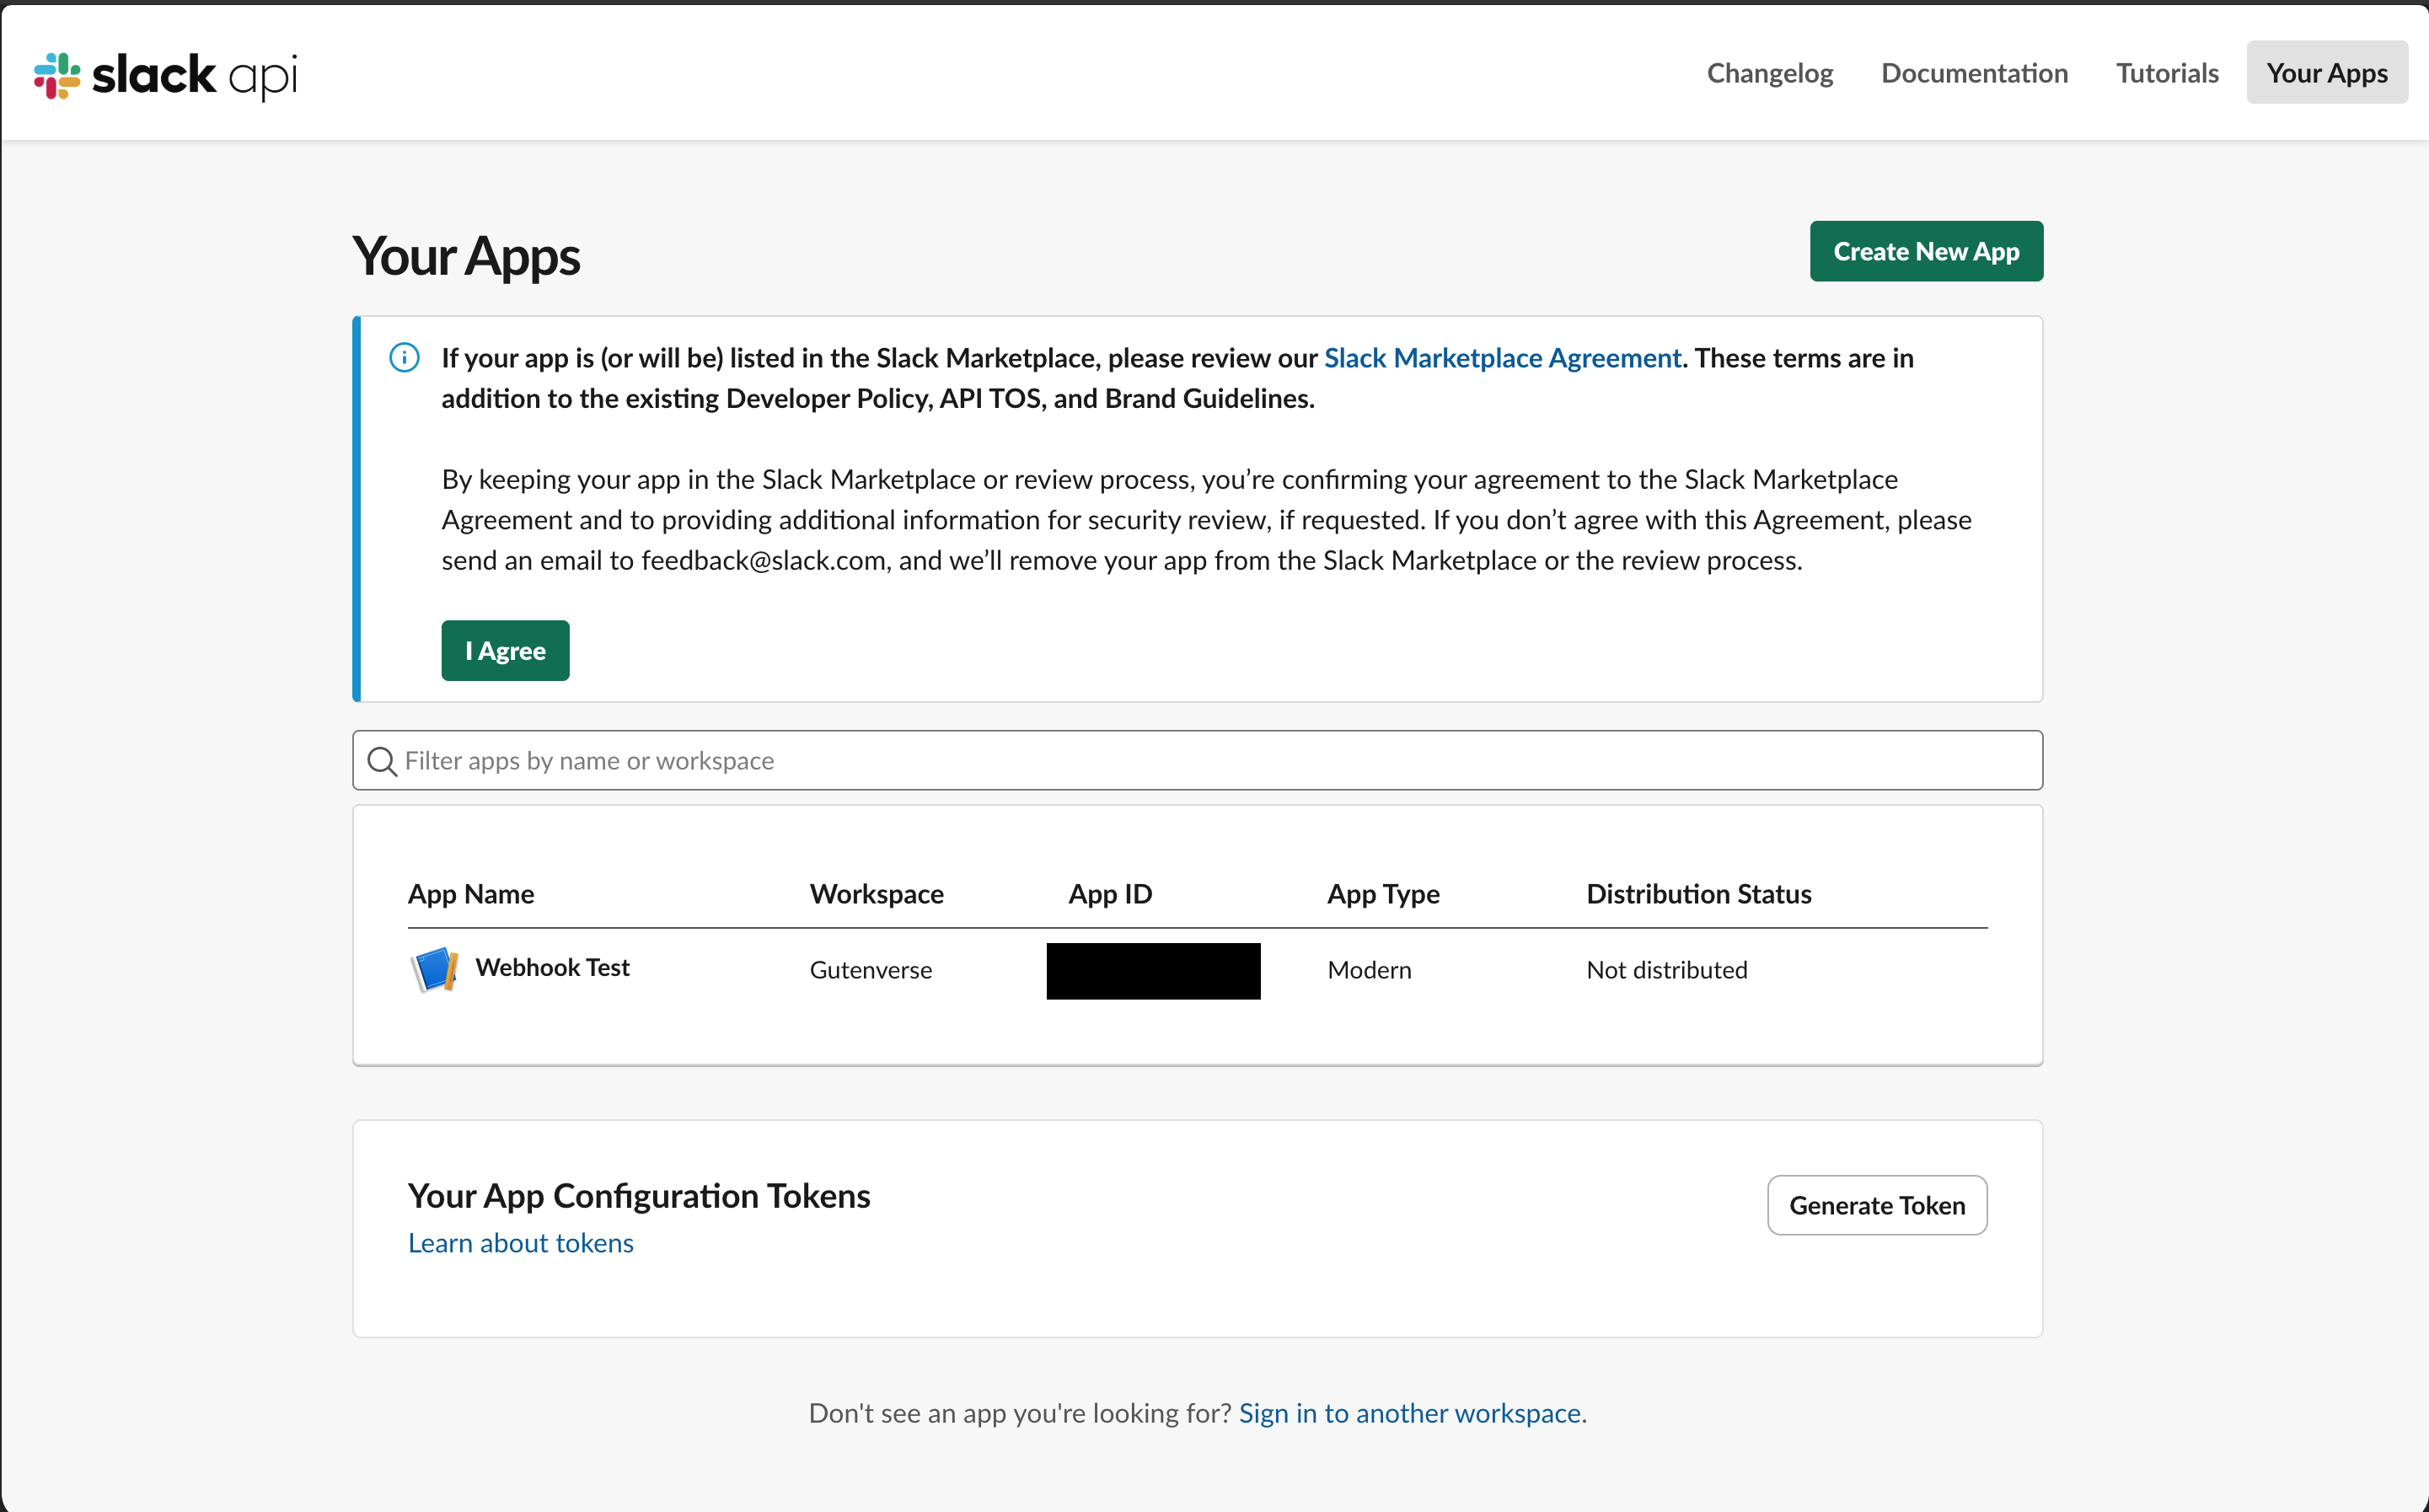
Task: Select the Your Apps nav item
Action: pyautogui.click(x=2327, y=73)
